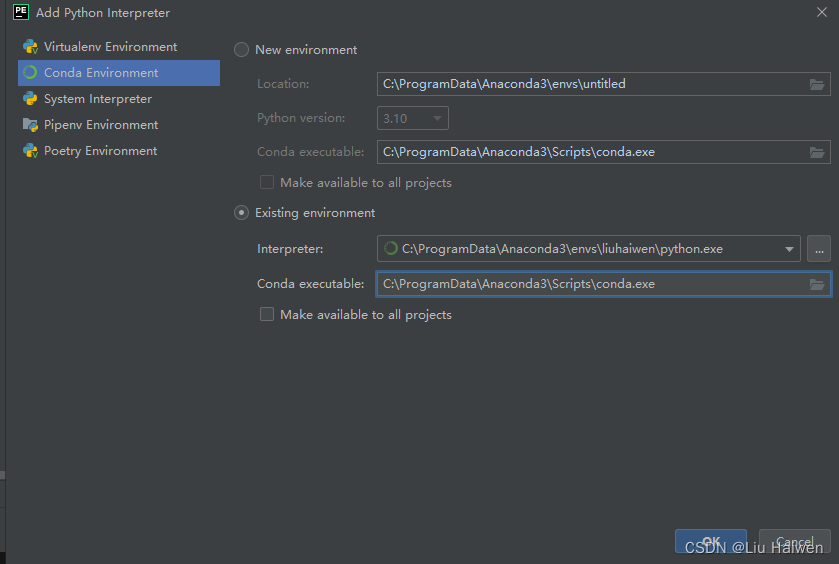Image resolution: width=839 pixels, height=564 pixels.
Task: Switch to Poetry Environment in sidebar
Action: [x=100, y=151]
